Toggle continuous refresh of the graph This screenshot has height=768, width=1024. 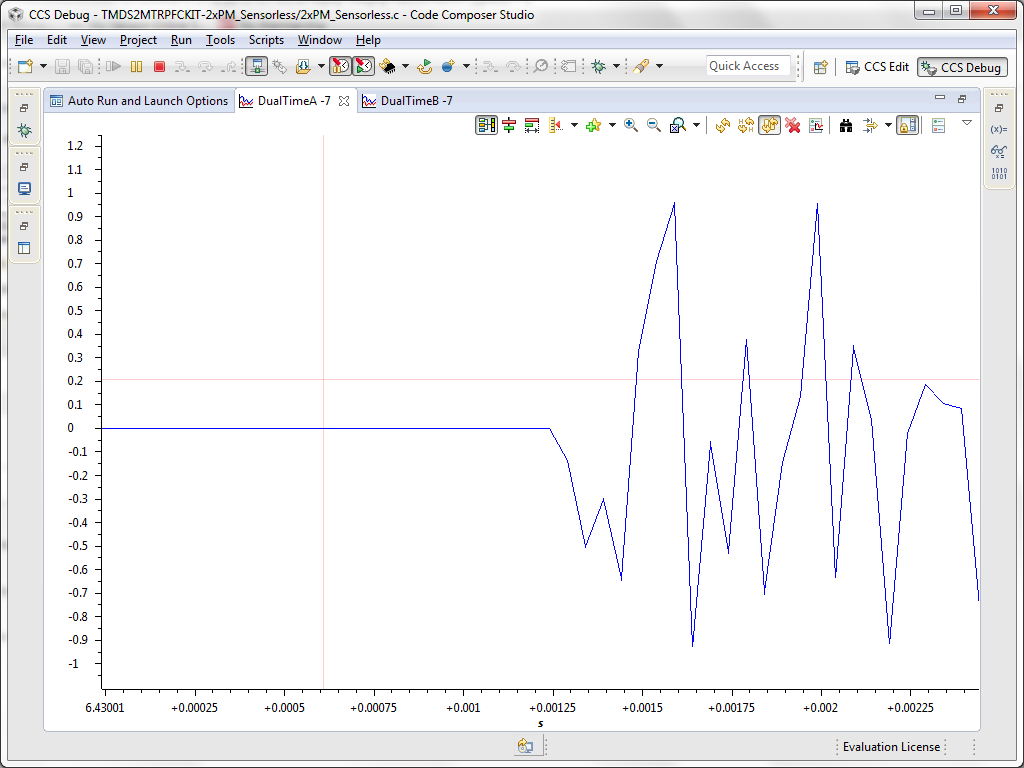pyautogui.click(x=769, y=125)
